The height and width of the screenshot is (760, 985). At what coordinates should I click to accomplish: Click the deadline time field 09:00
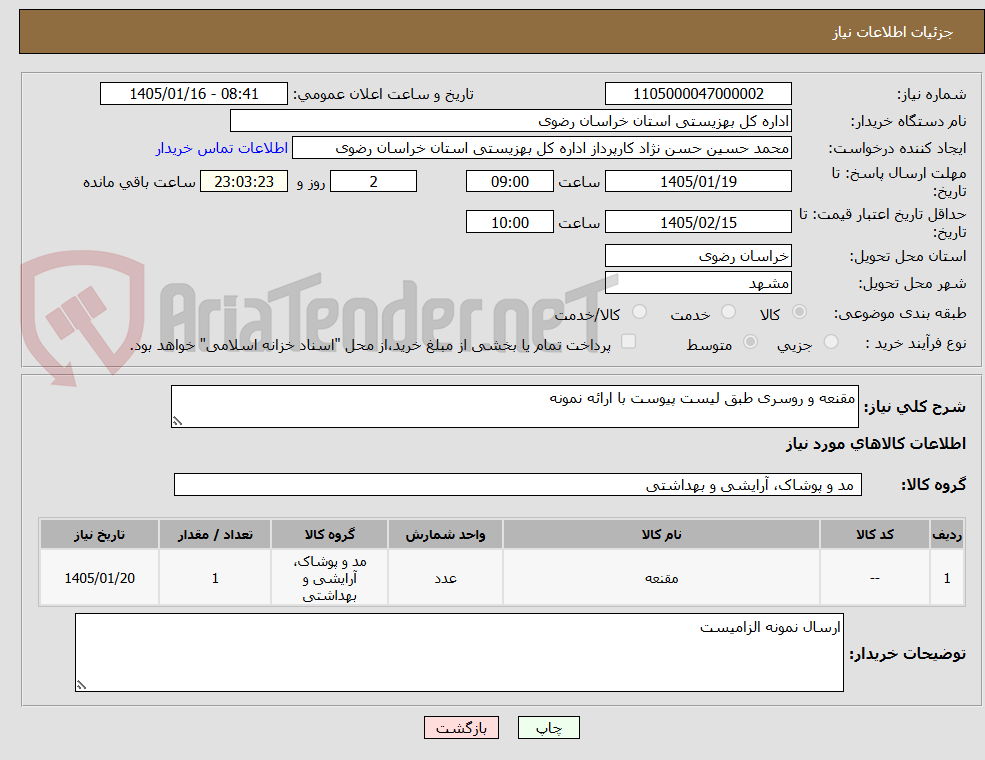(509, 182)
